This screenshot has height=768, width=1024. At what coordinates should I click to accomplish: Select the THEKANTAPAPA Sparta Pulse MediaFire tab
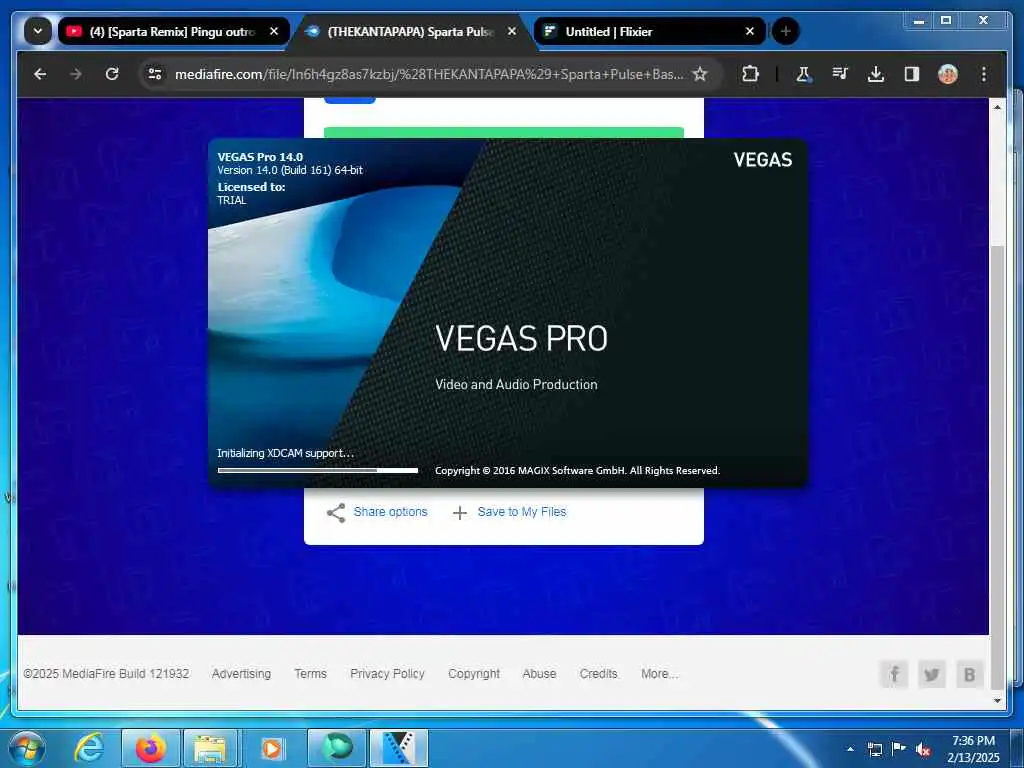click(x=411, y=31)
